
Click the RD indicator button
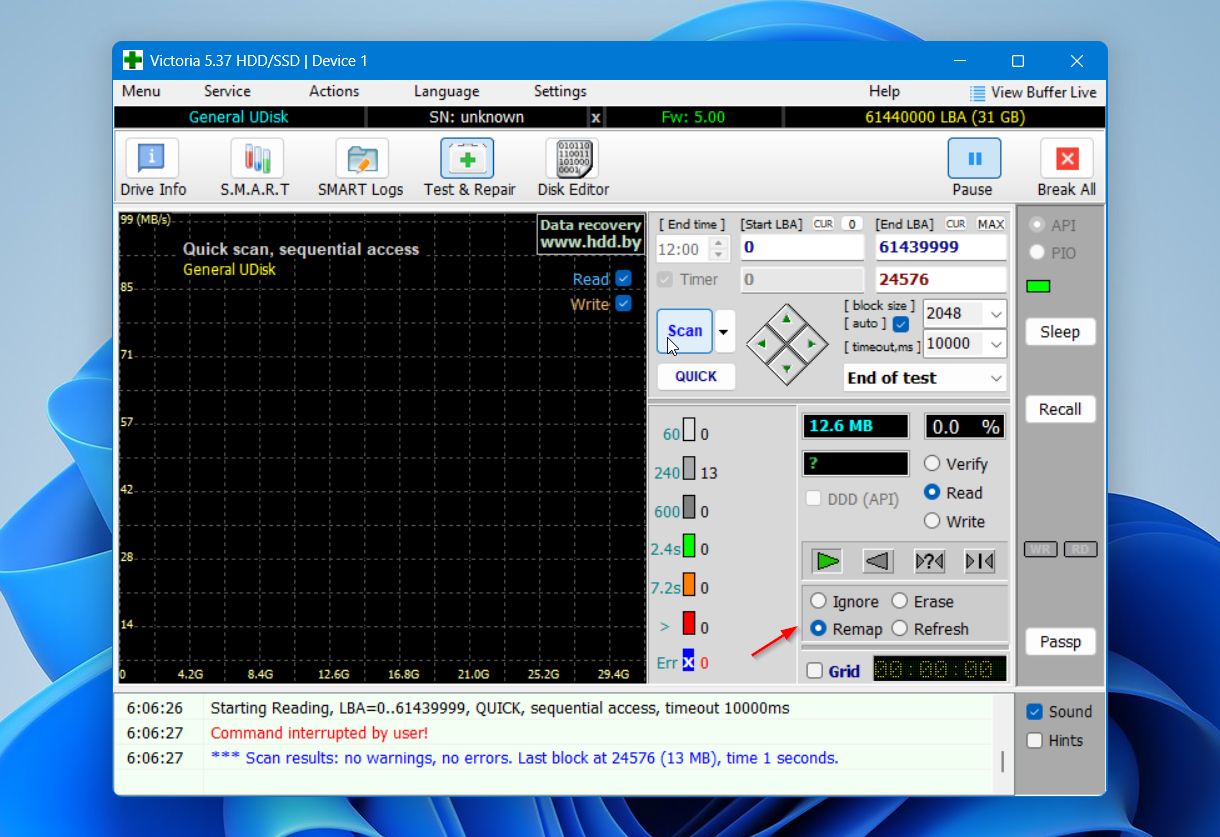point(1080,549)
